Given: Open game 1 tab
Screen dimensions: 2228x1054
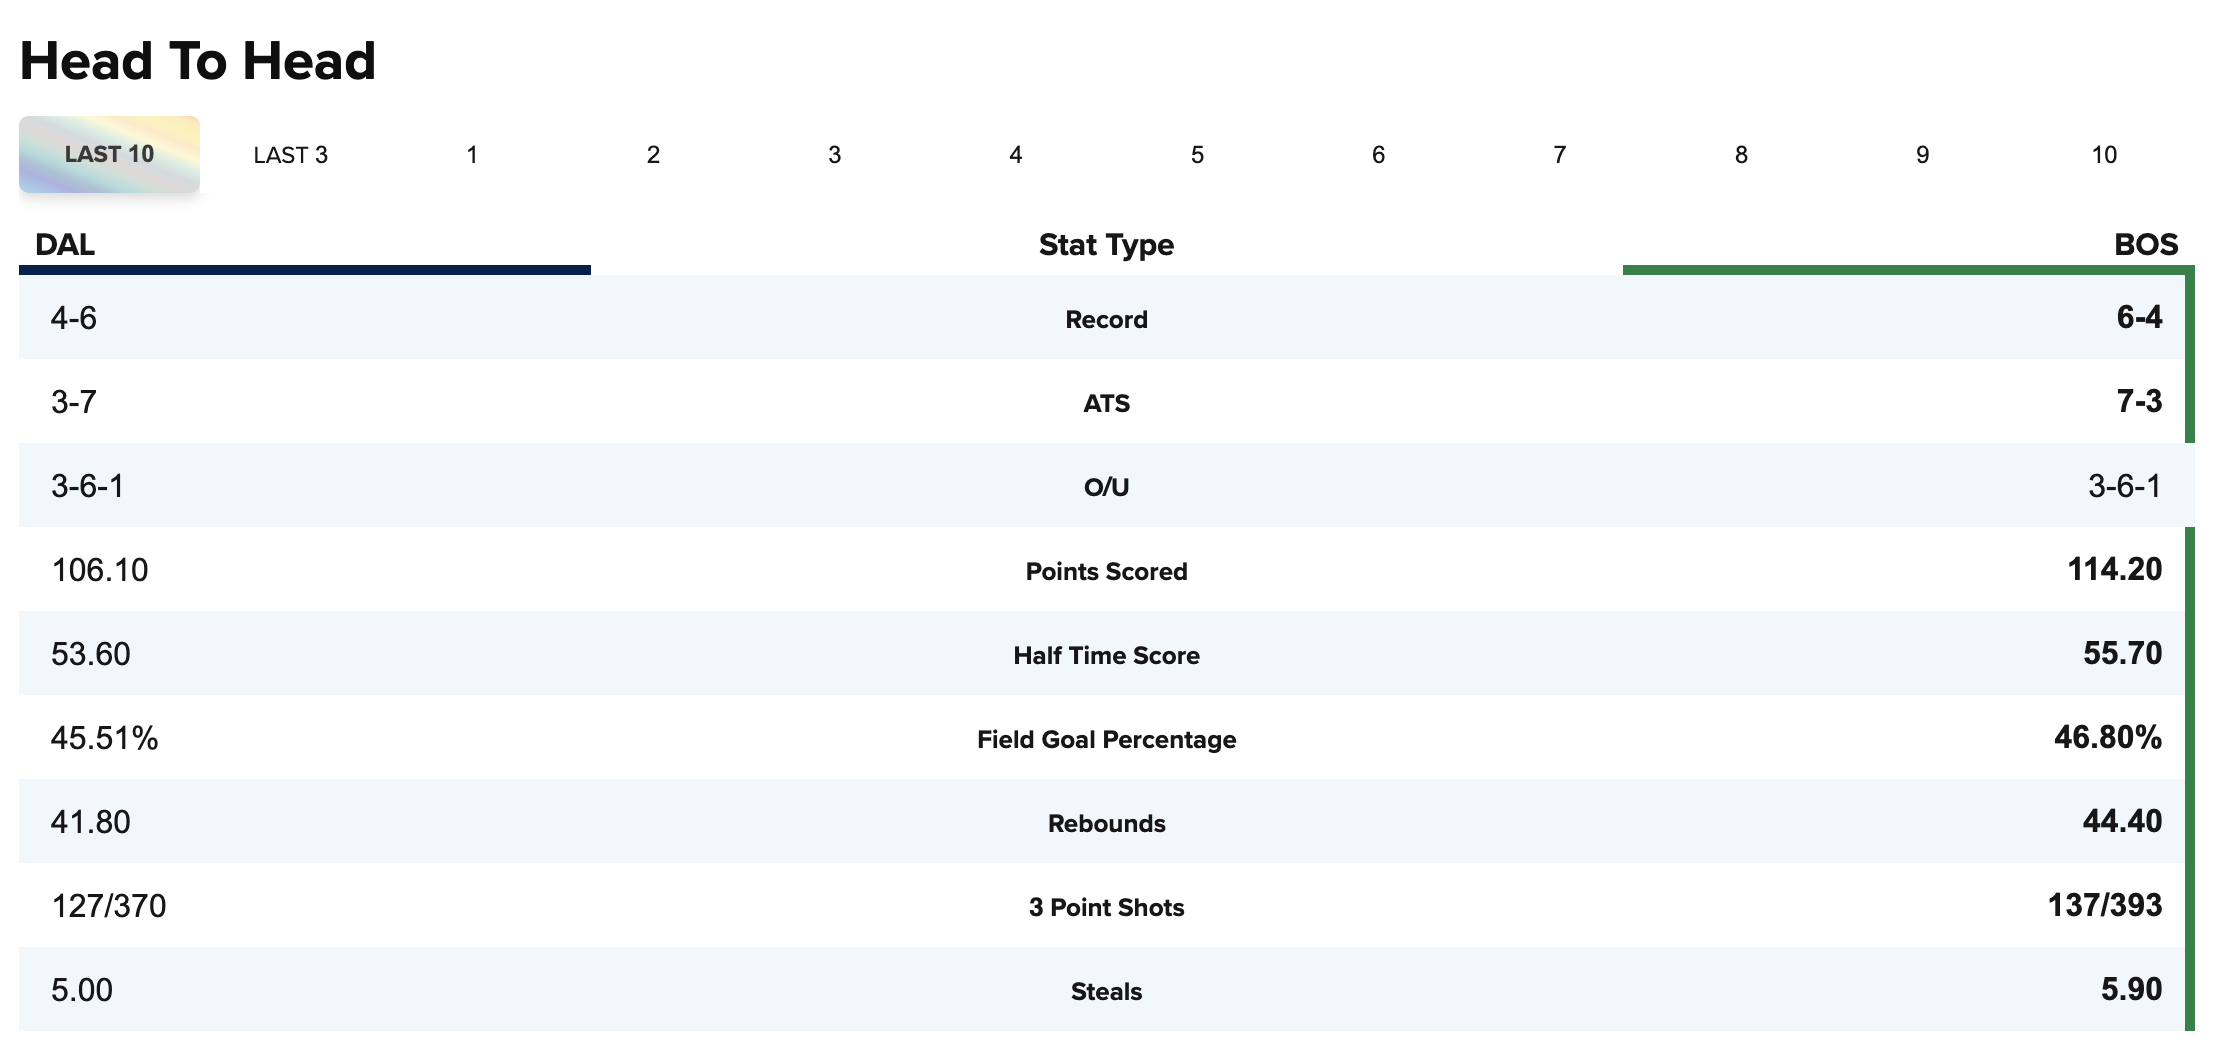Looking at the screenshot, I should pyautogui.click(x=472, y=155).
